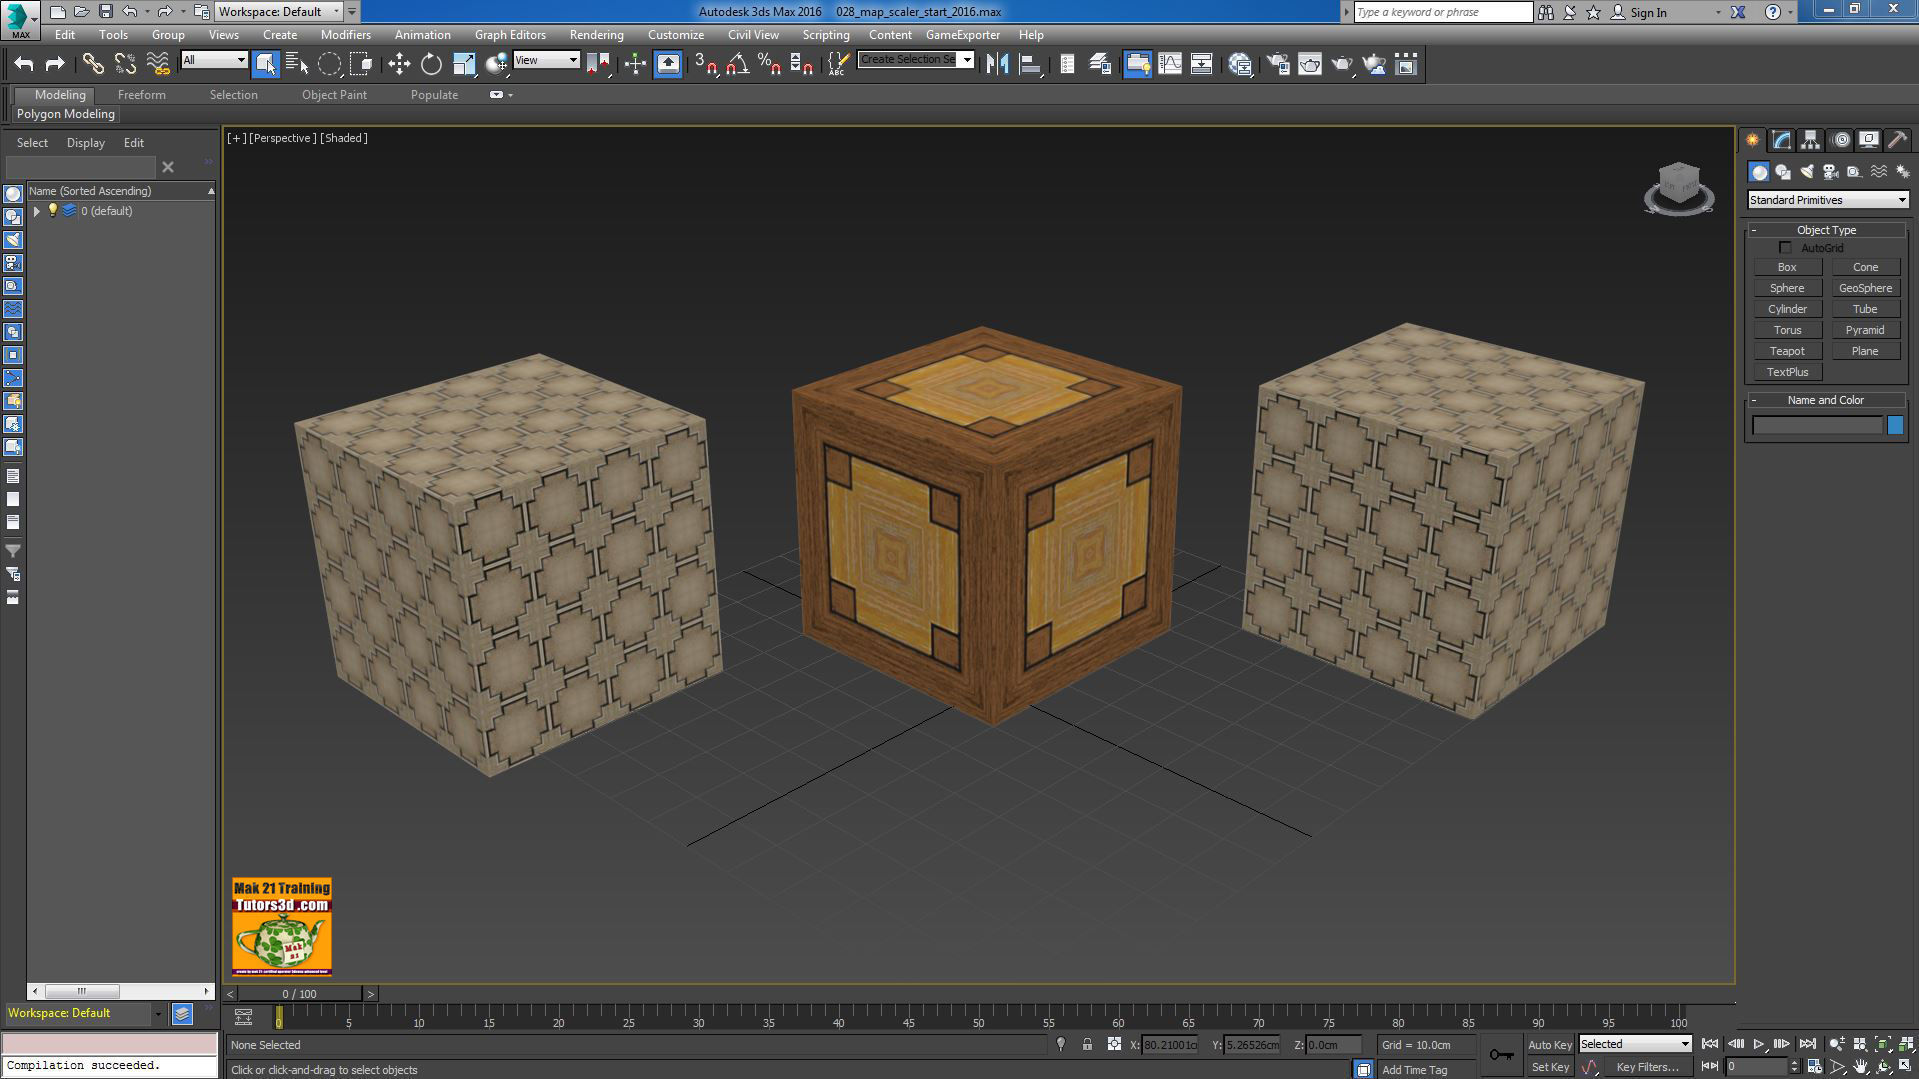Click the Scene Explorer horizontal scrollbar
The height and width of the screenshot is (1079, 1919).
click(x=121, y=991)
